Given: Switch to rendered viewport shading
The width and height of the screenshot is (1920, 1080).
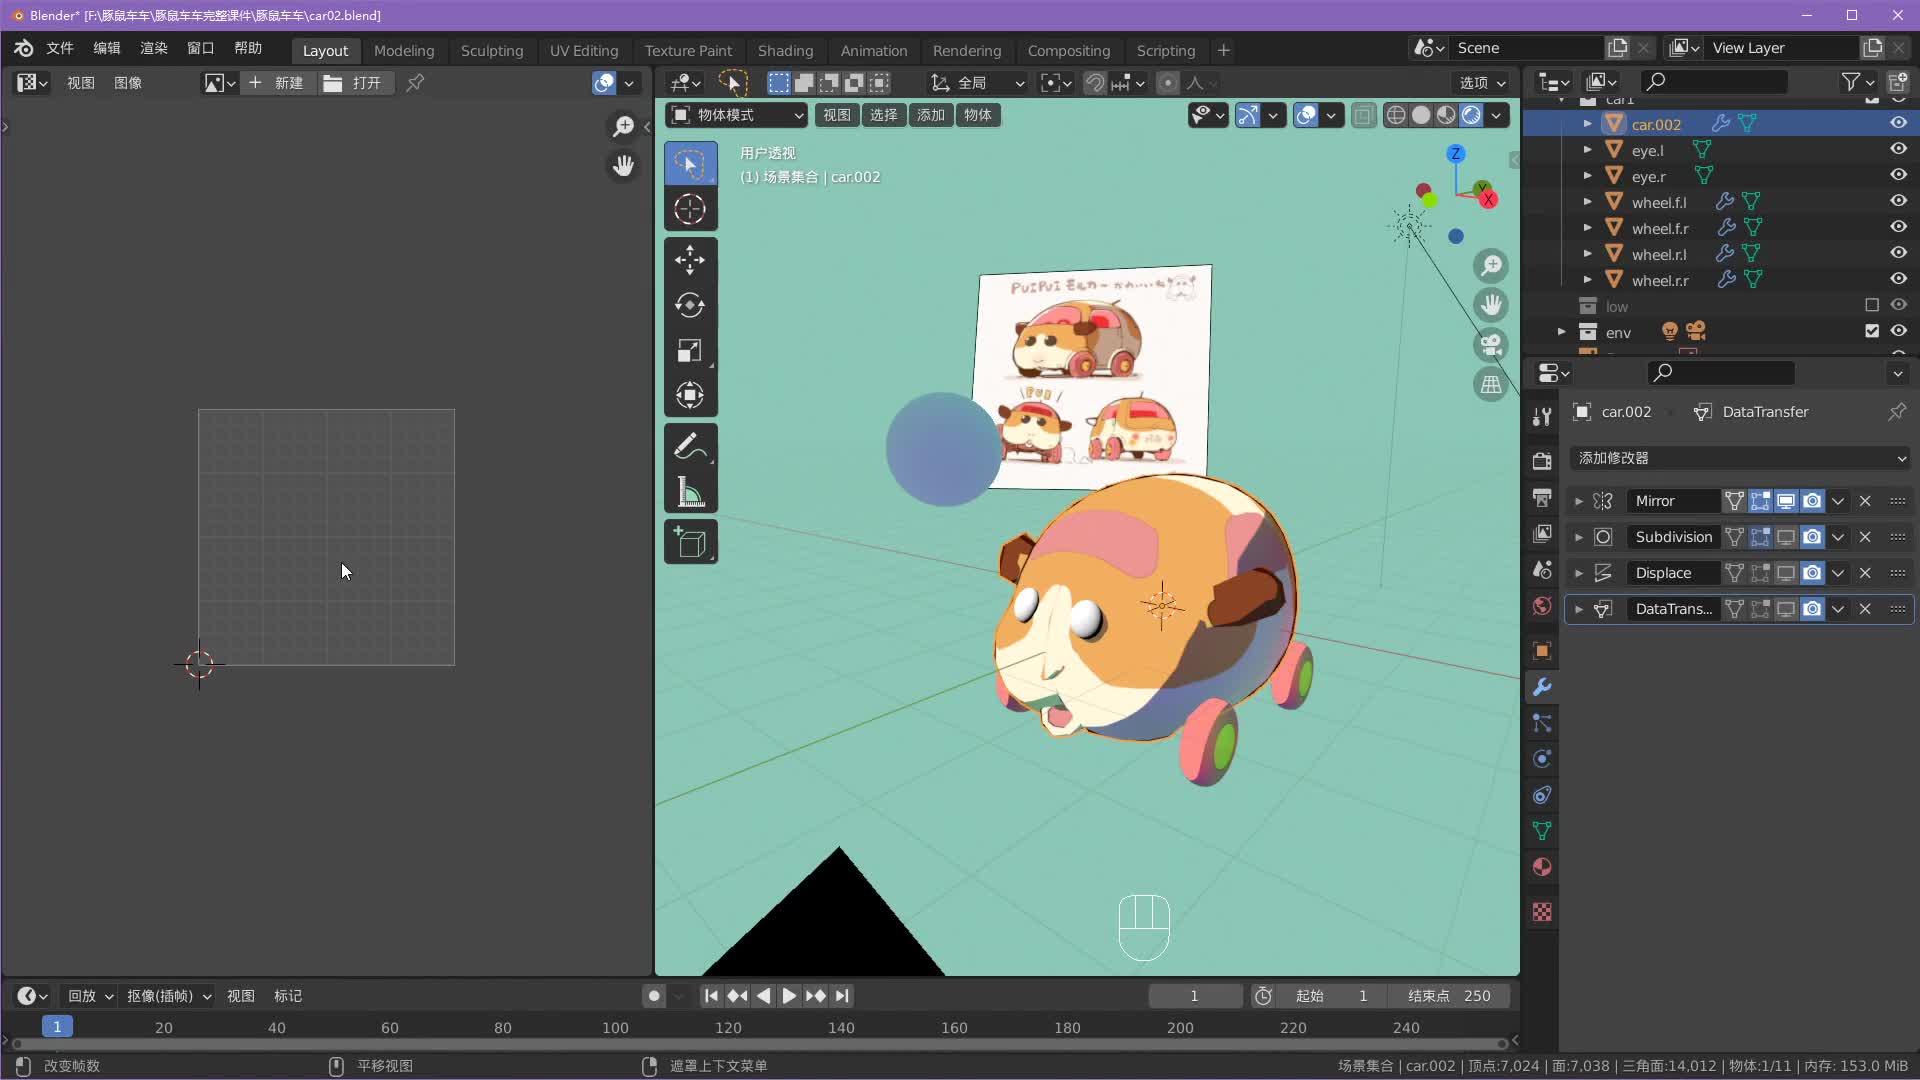Looking at the screenshot, I should click(1471, 115).
